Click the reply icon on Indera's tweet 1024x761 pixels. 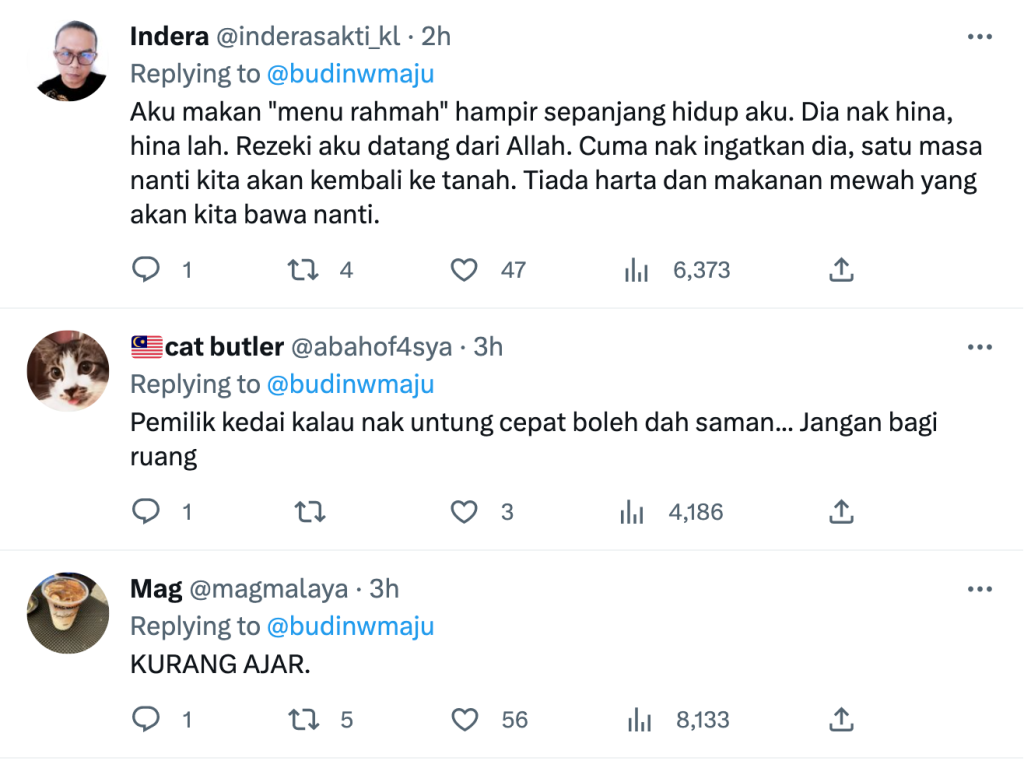[145, 269]
